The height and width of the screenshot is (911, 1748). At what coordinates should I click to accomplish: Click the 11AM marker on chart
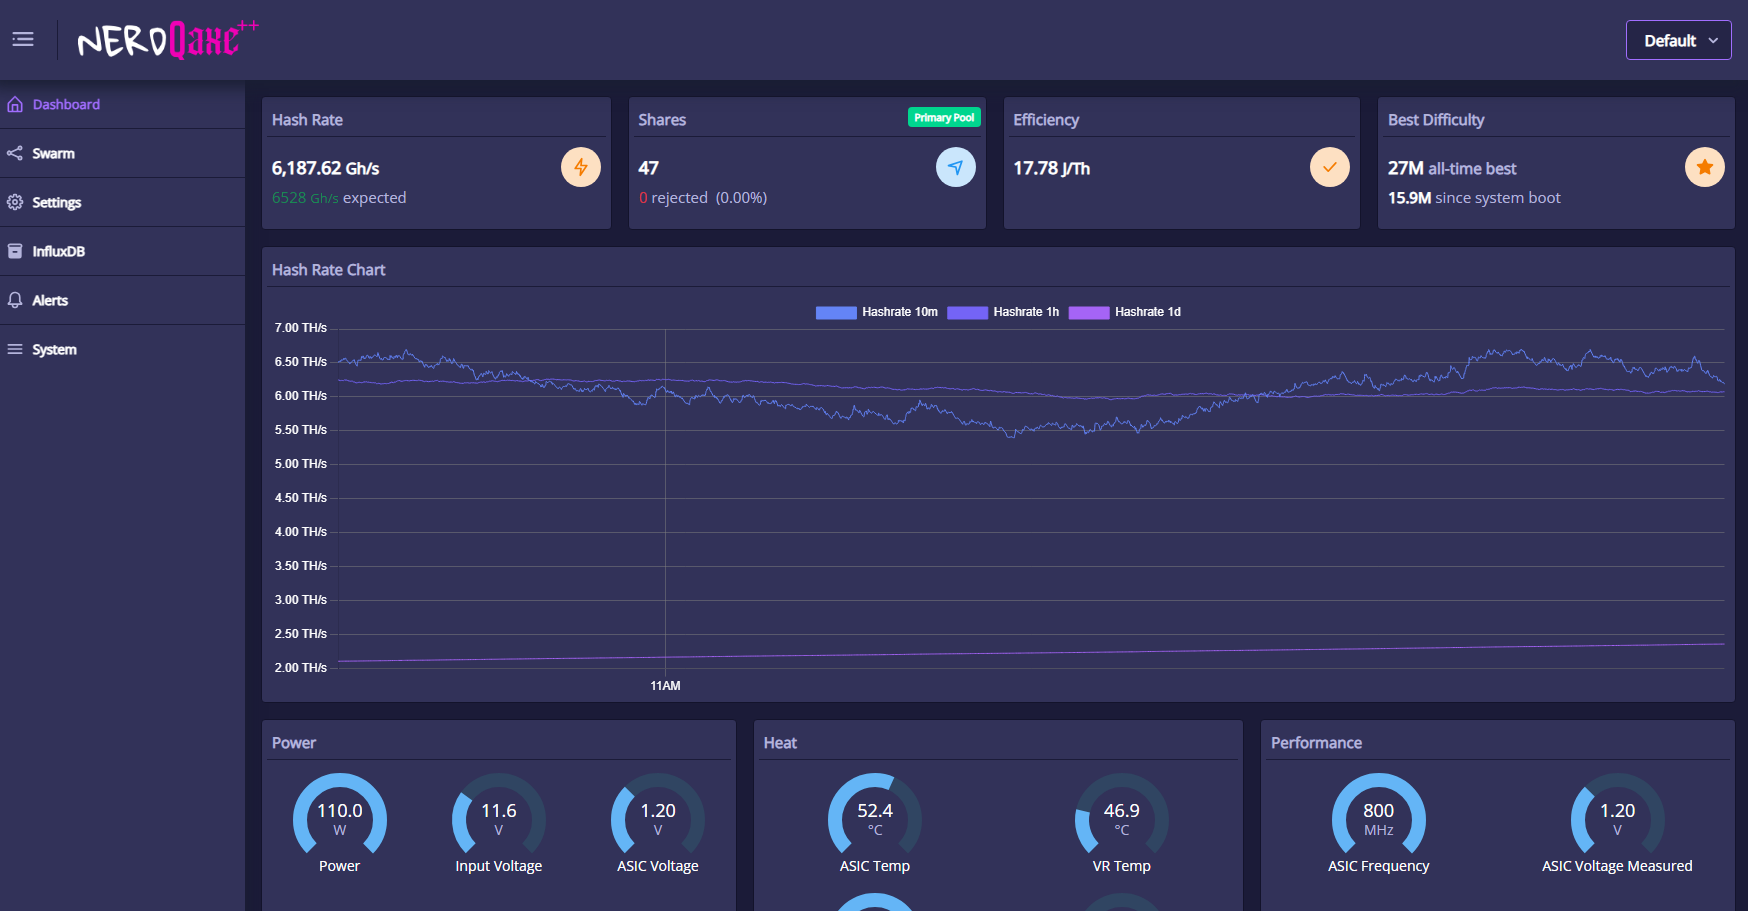click(x=665, y=686)
